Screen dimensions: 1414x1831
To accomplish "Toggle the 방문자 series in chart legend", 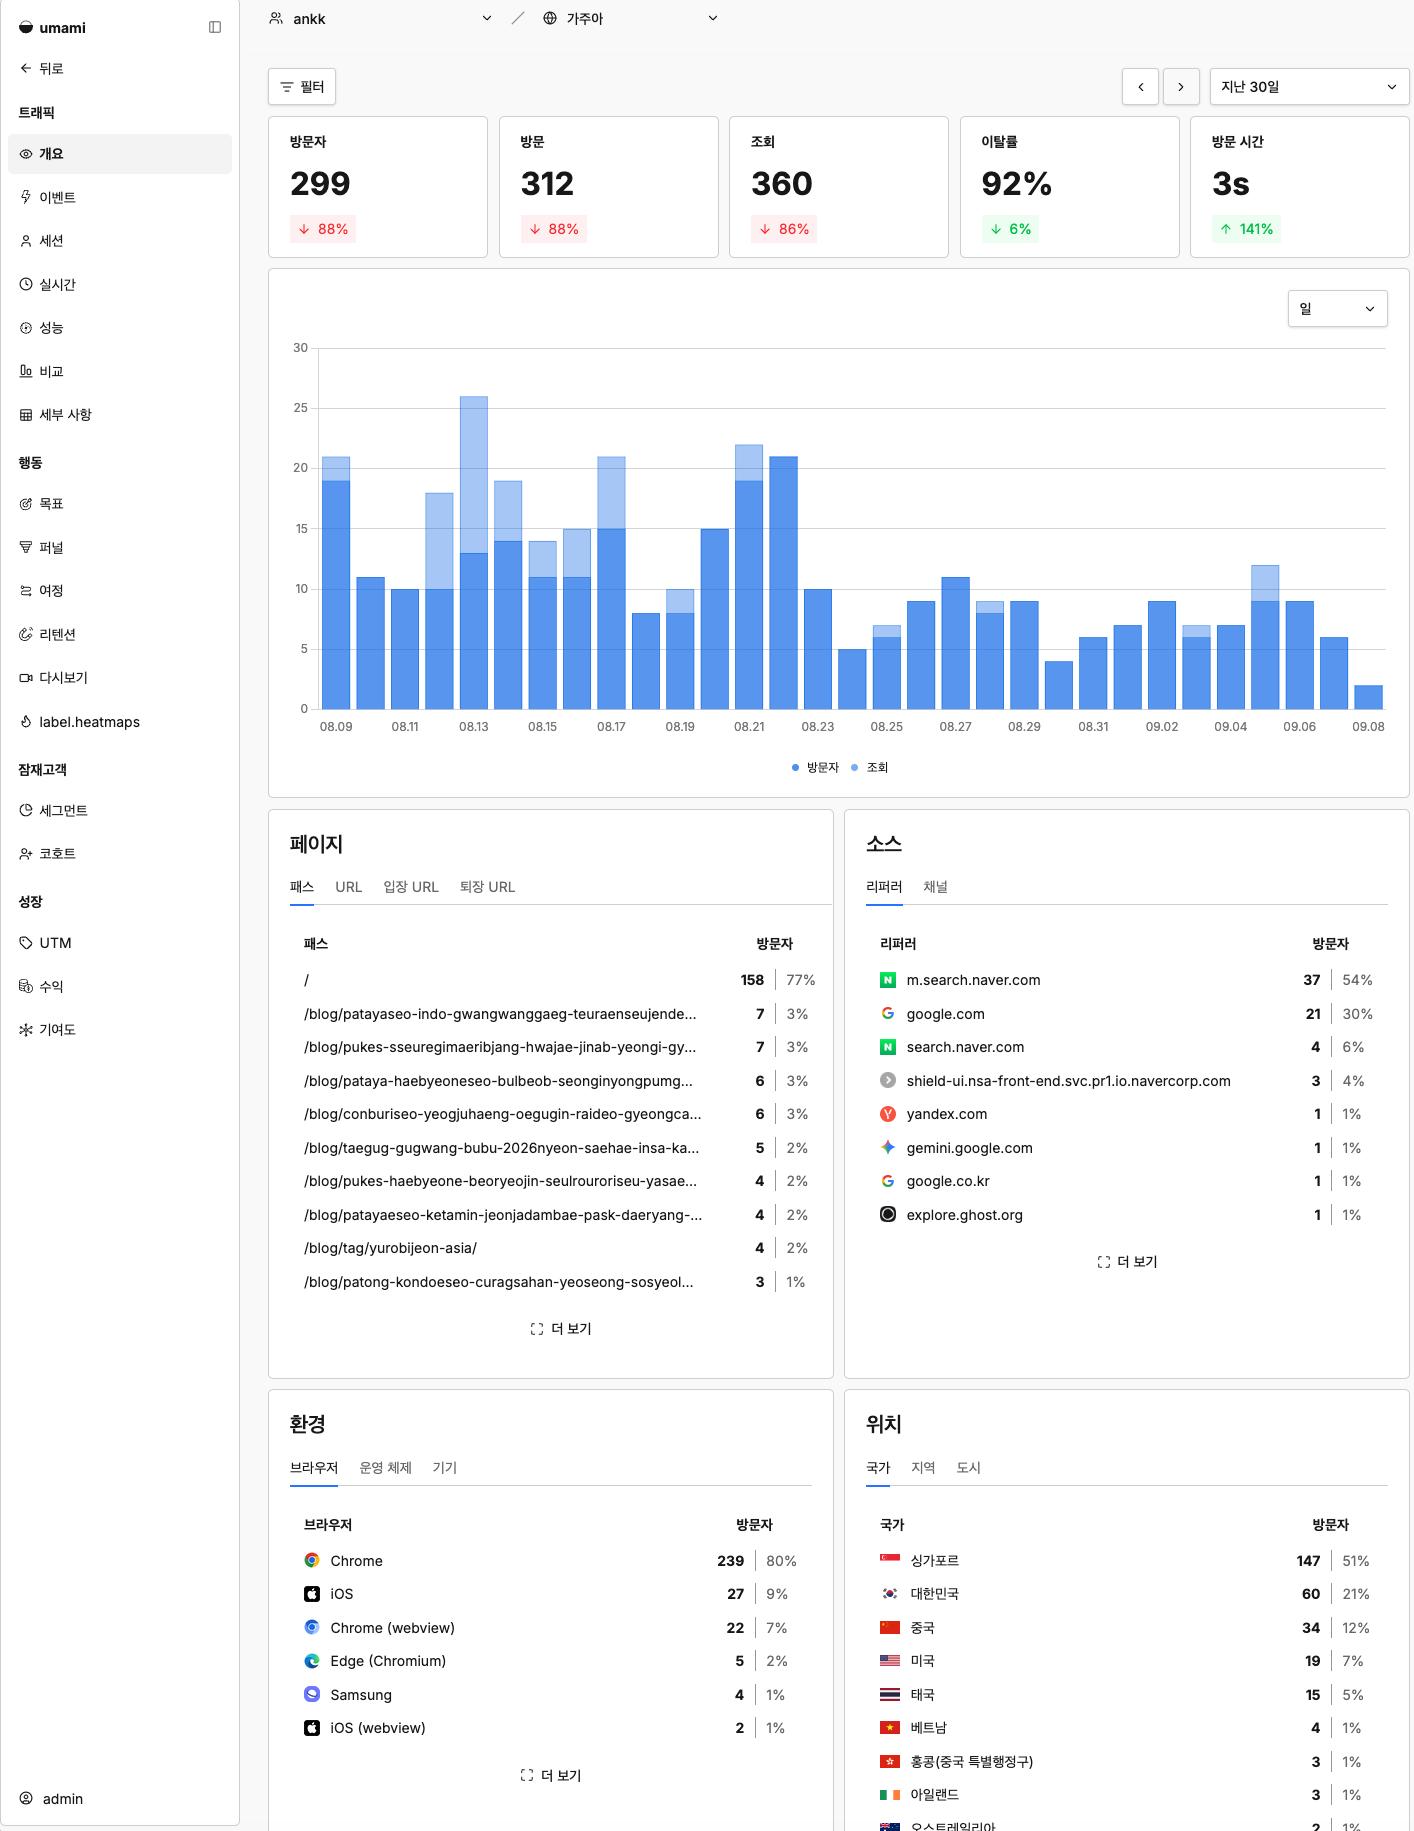I will click(815, 767).
